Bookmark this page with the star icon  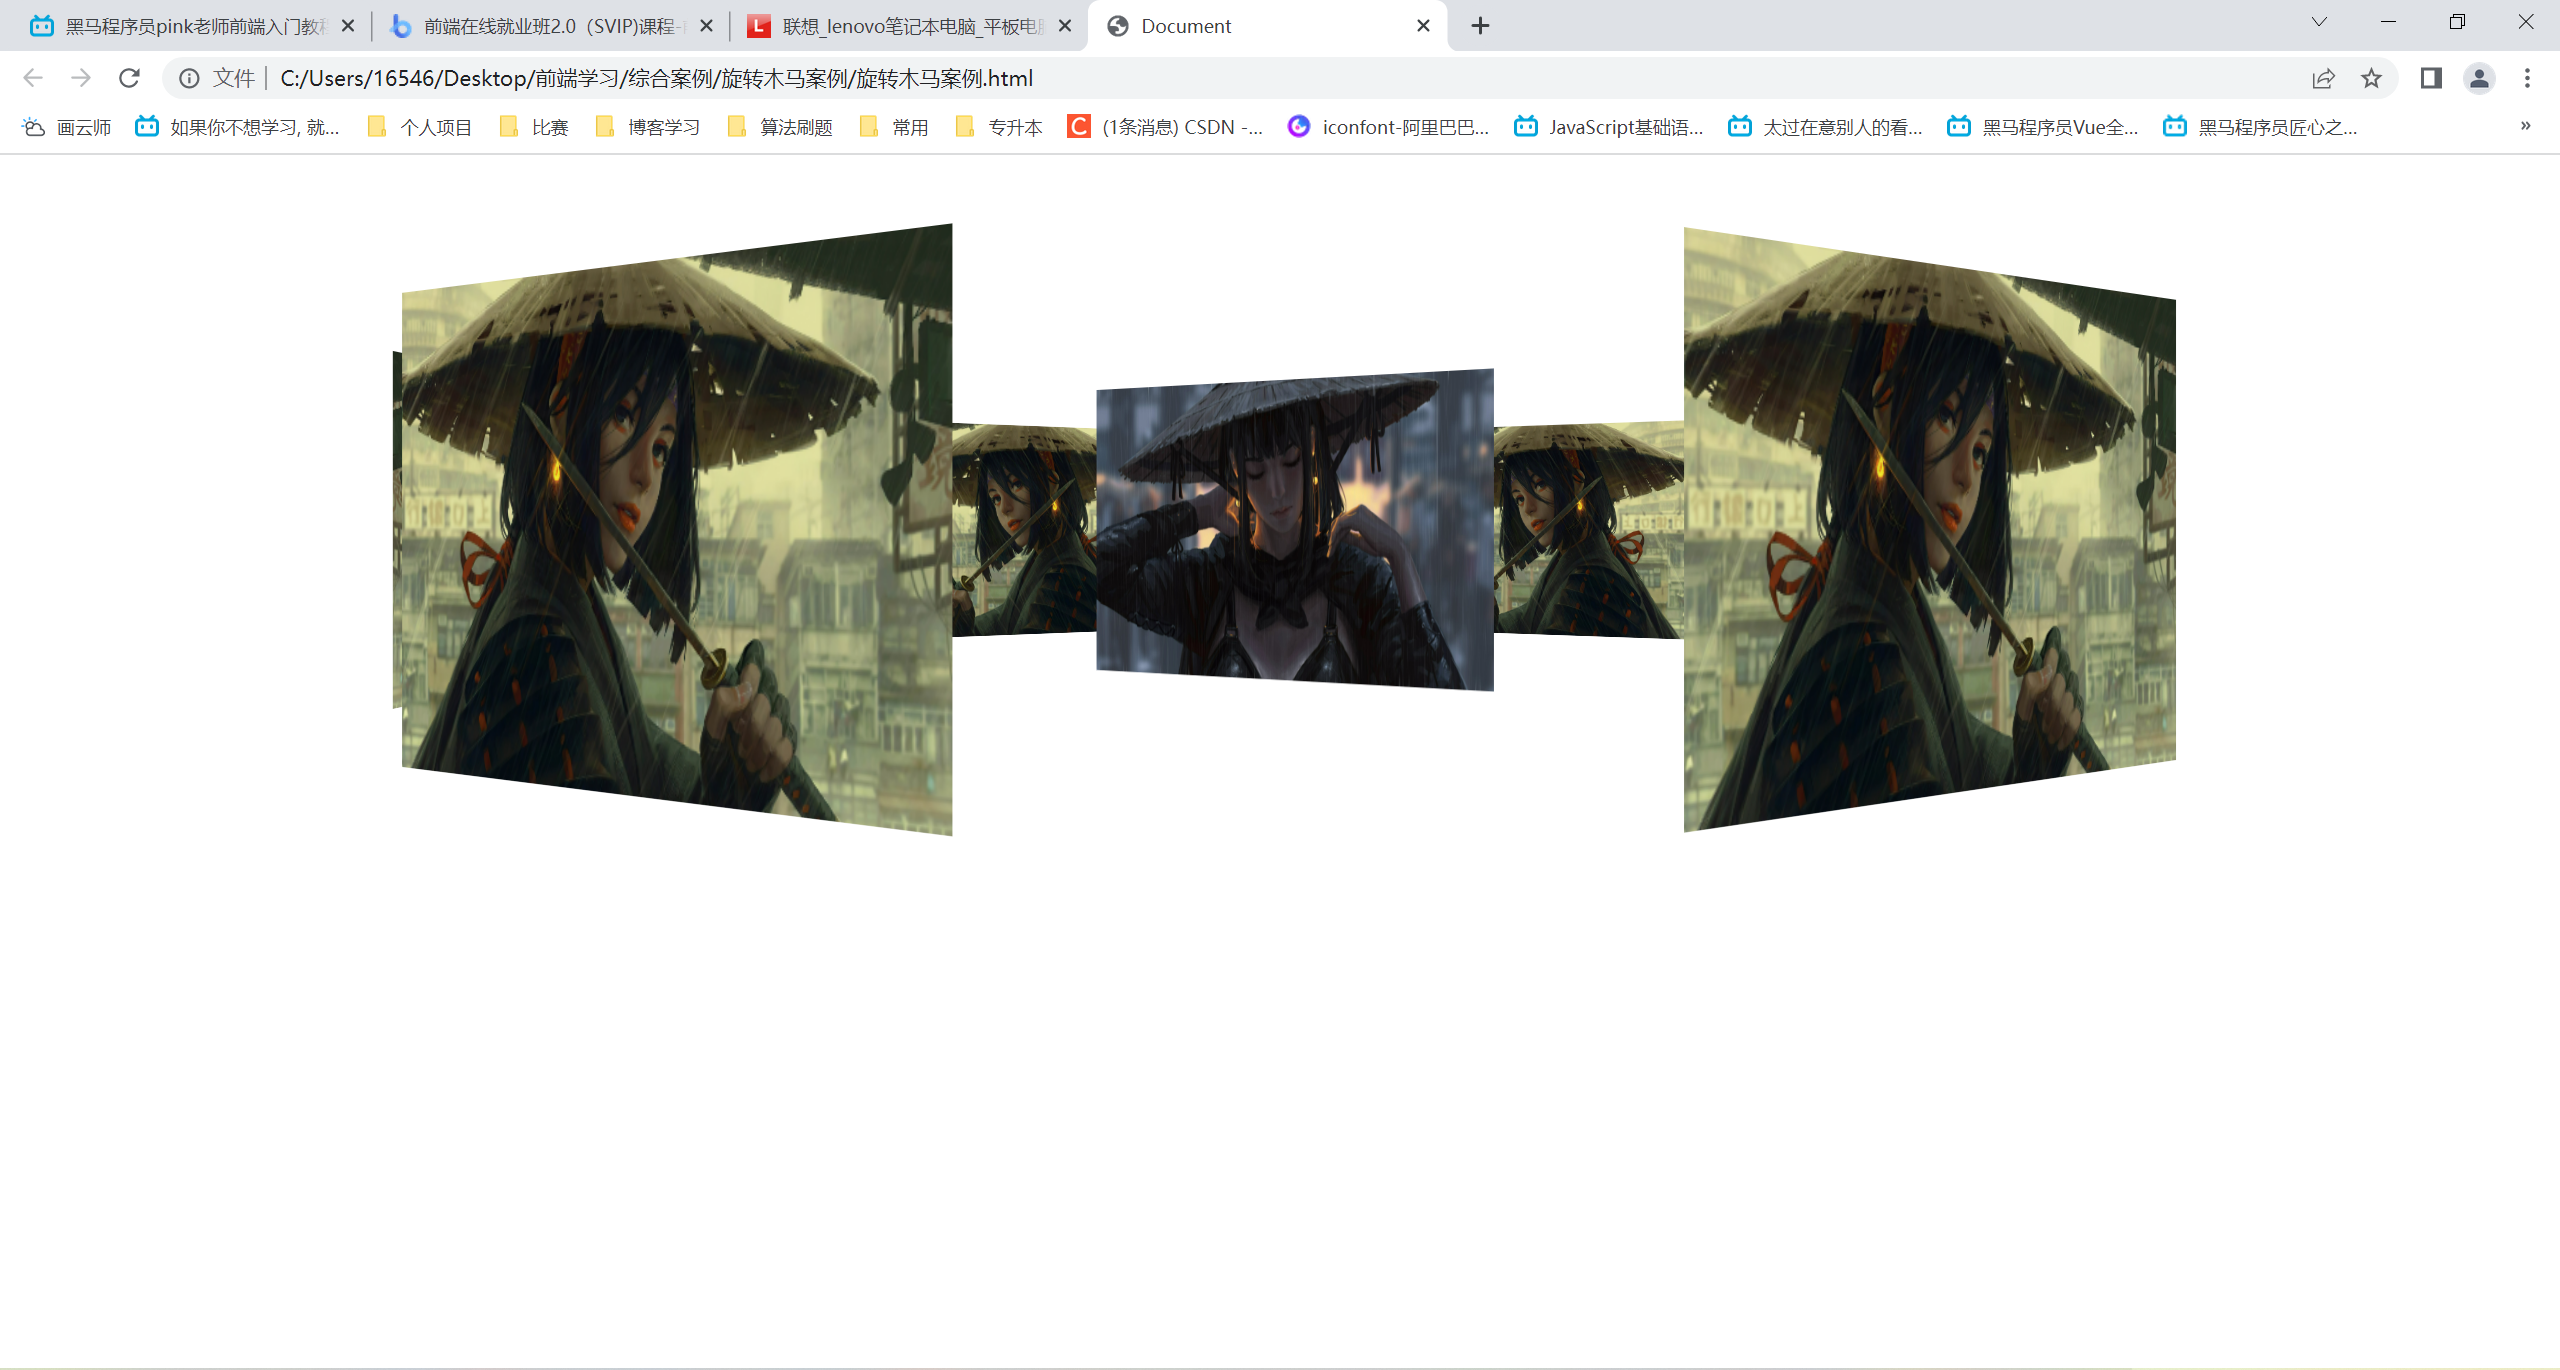click(x=2371, y=78)
